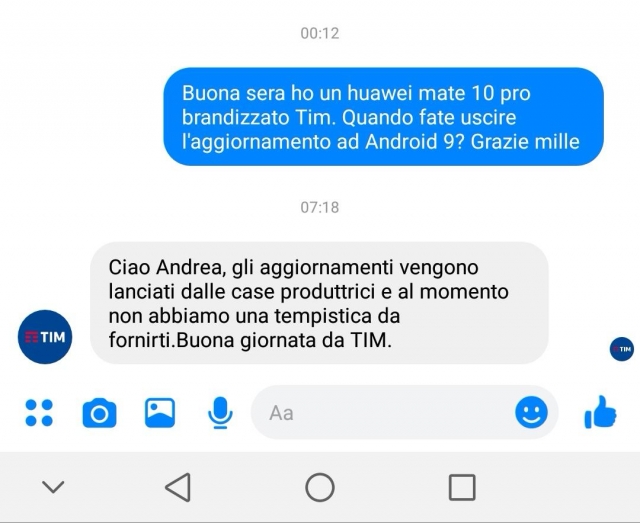Tap the blue sent message about Huawei Mate 10
Image resolution: width=640 pixels, height=523 pixels.
click(x=384, y=117)
